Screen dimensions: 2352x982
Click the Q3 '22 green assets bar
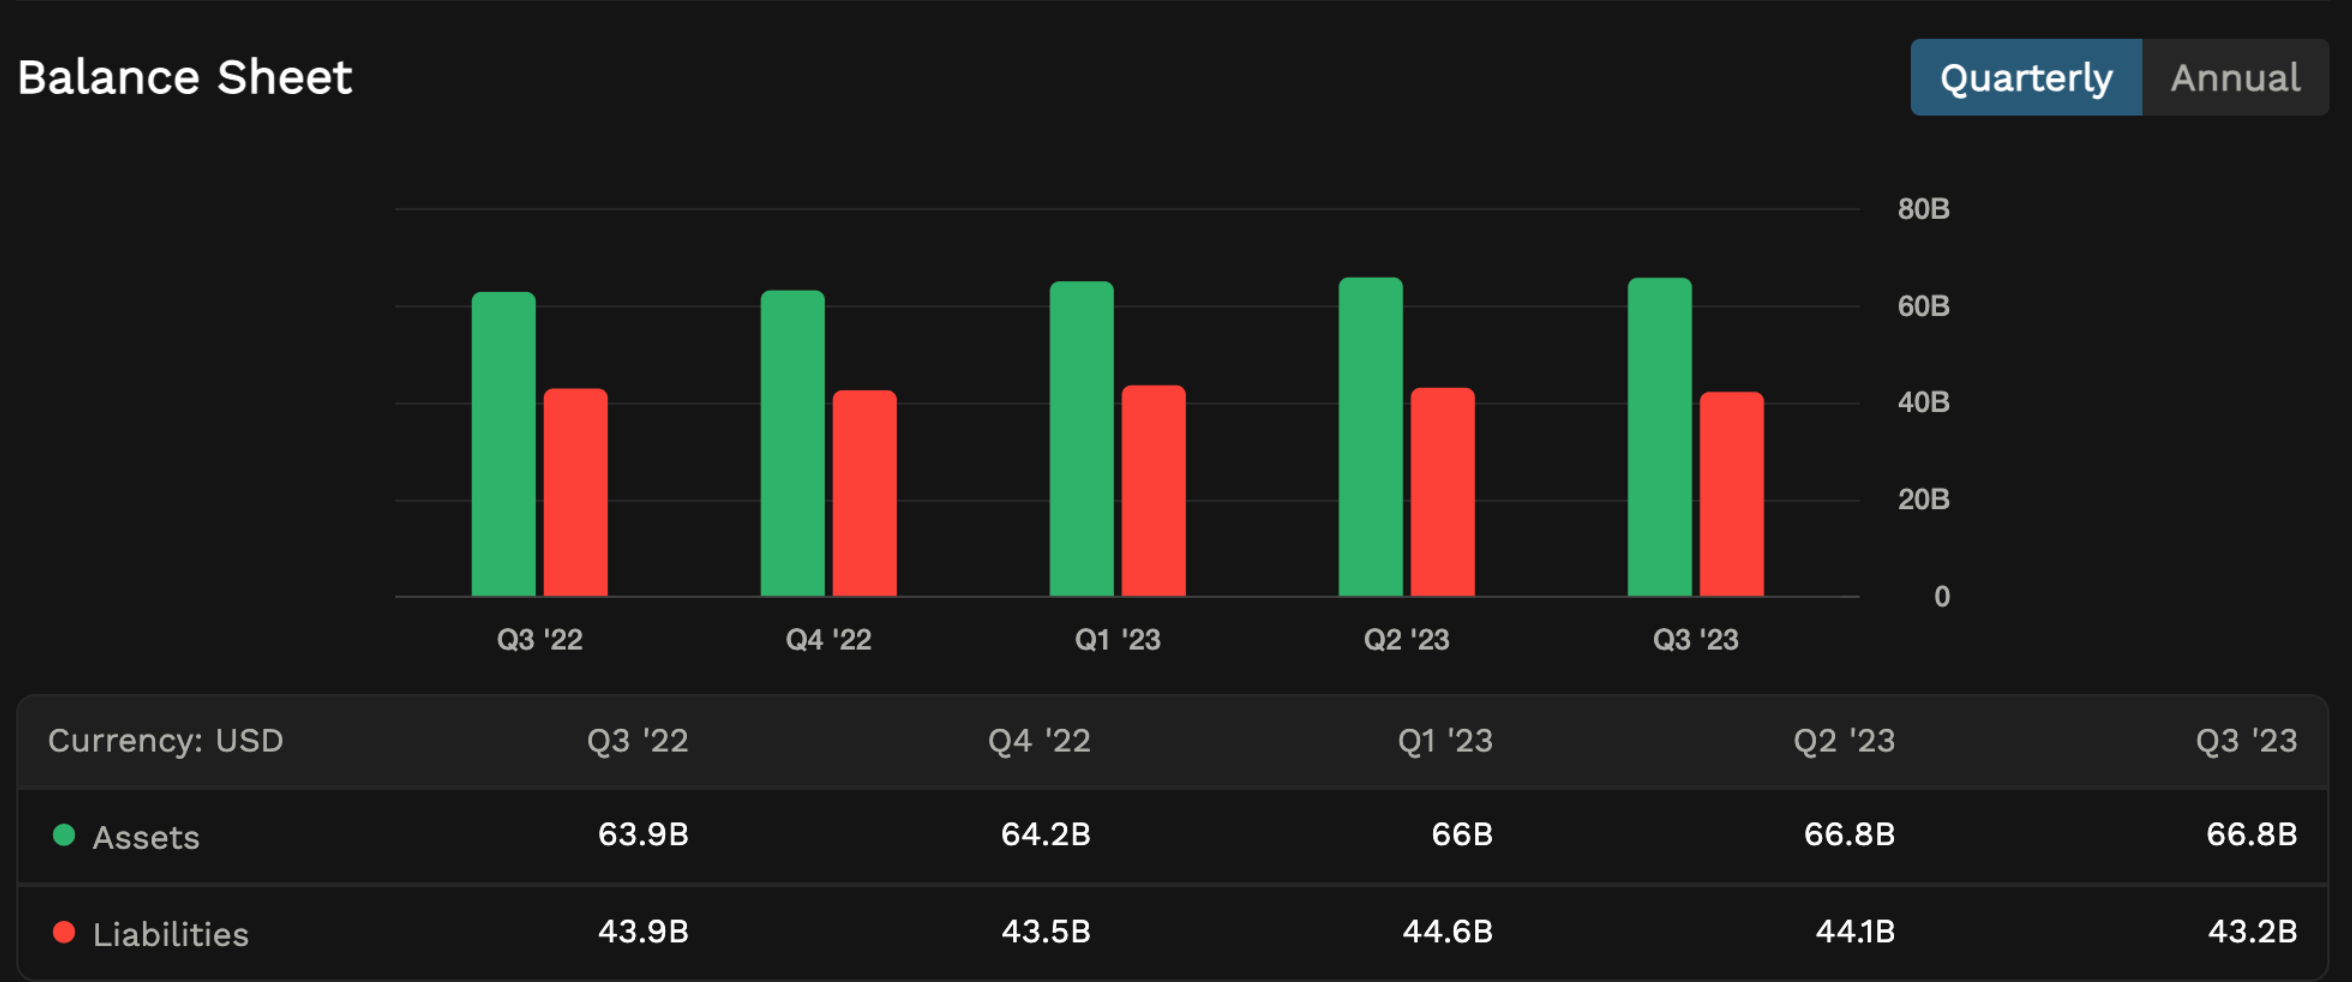coord(503,445)
